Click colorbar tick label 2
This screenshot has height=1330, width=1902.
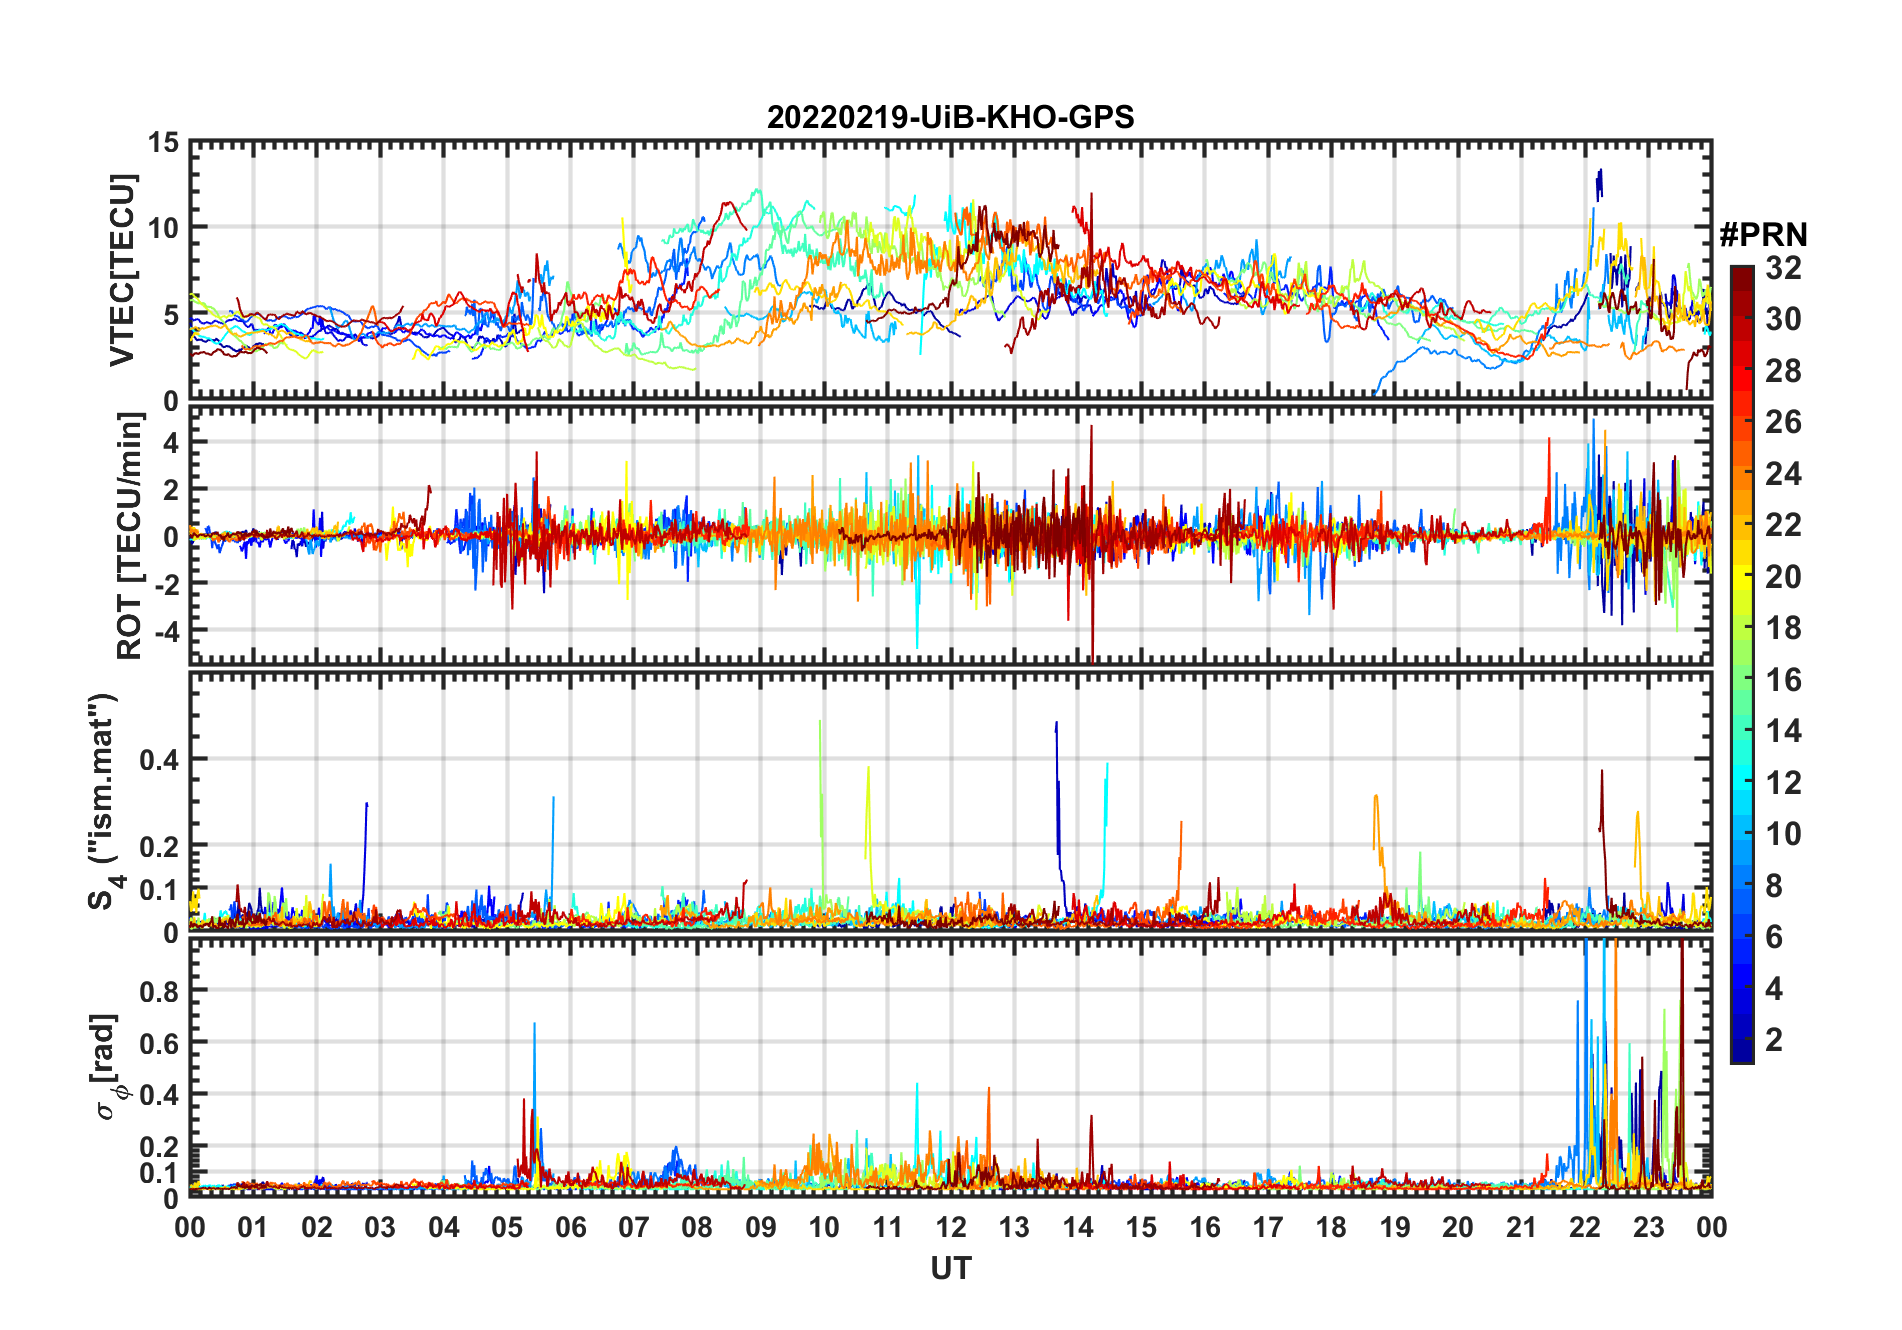[x=1774, y=1040]
